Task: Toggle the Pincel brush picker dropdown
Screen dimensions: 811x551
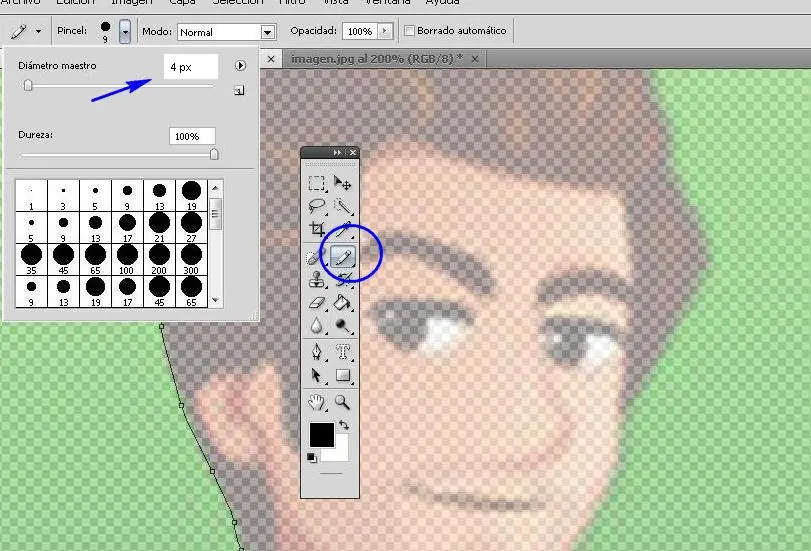Action: pyautogui.click(x=125, y=32)
